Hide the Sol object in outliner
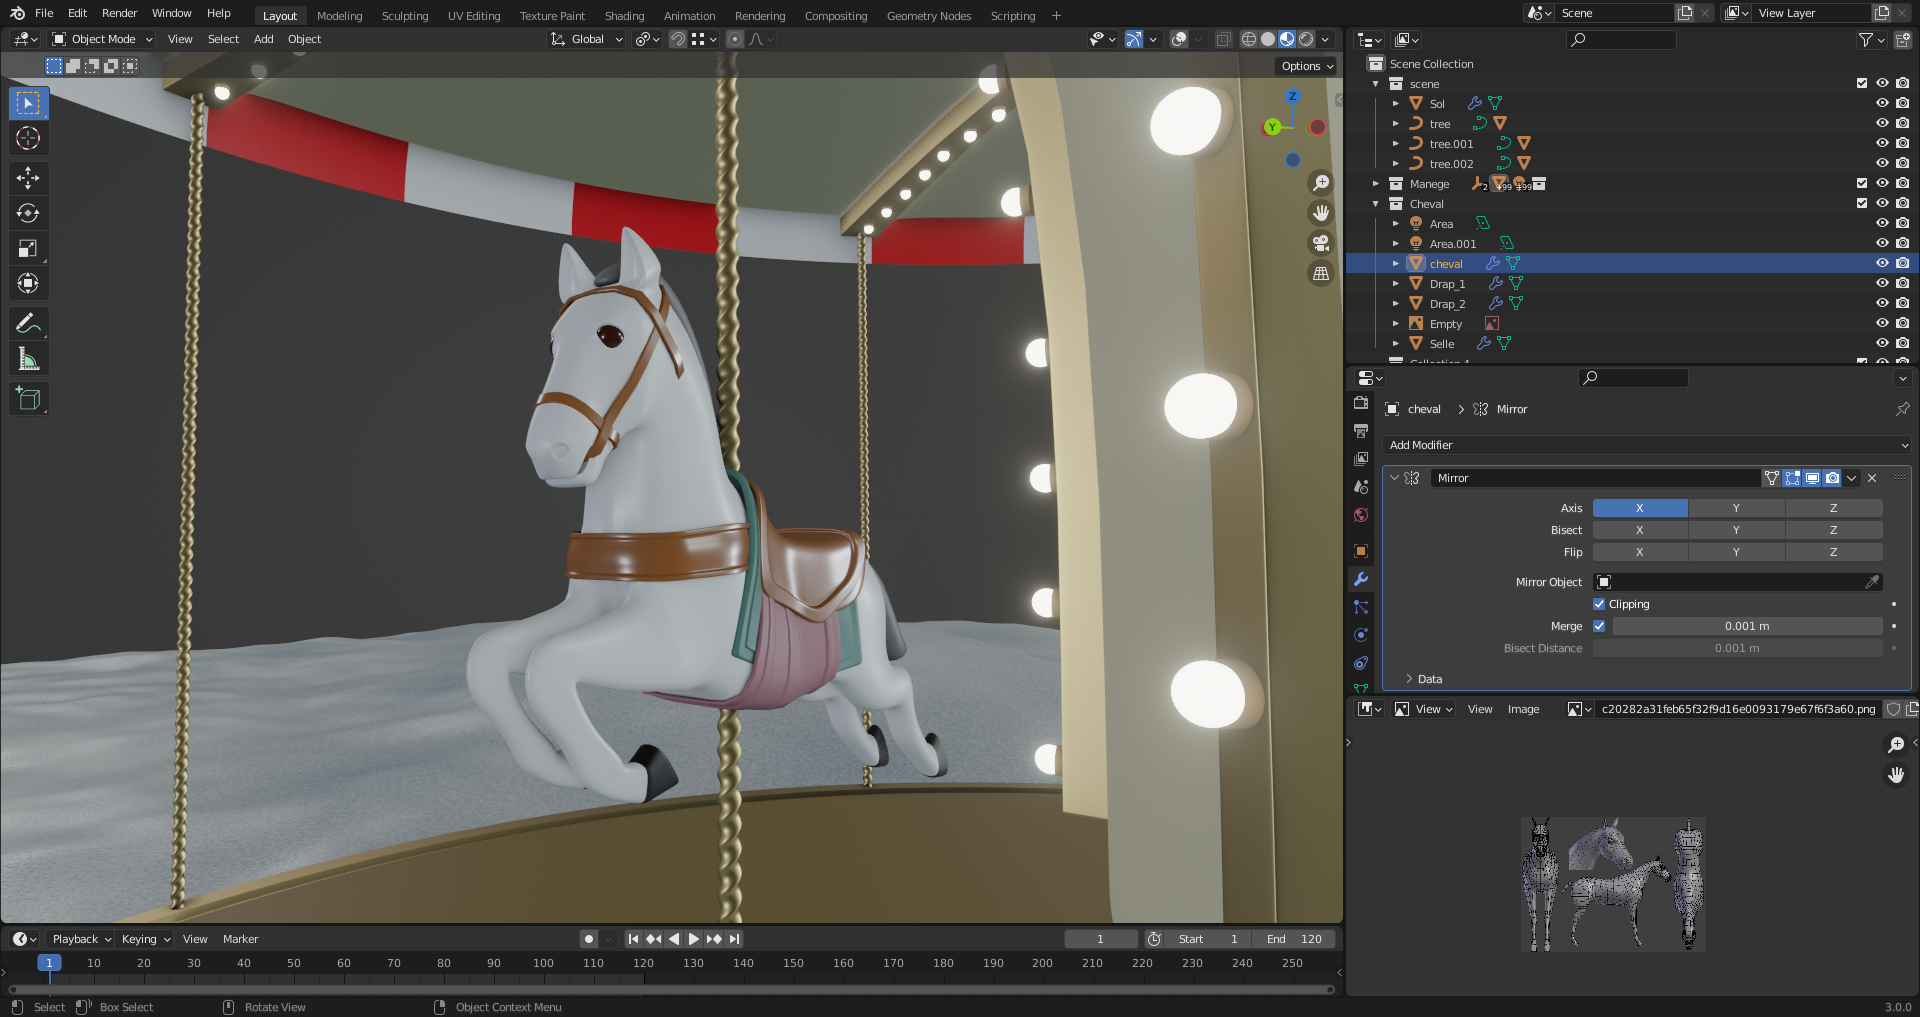Image resolution: width=1920 pixels, height=1017 pixels. [x=1881, y=103]
